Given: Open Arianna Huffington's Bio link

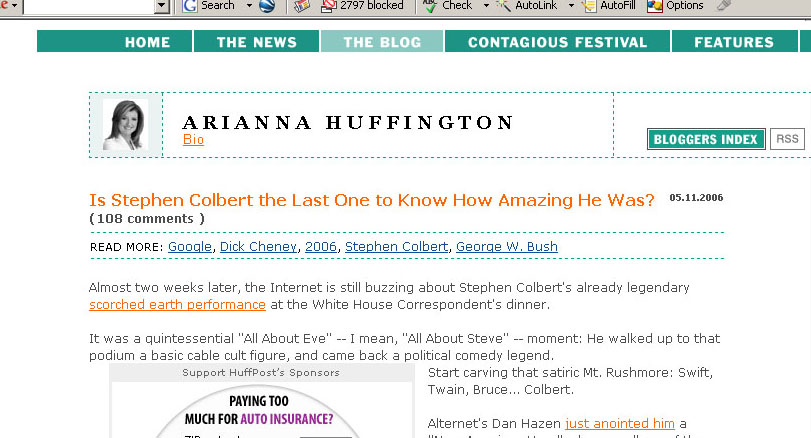Looking at the screenshot, I should 193,140.
